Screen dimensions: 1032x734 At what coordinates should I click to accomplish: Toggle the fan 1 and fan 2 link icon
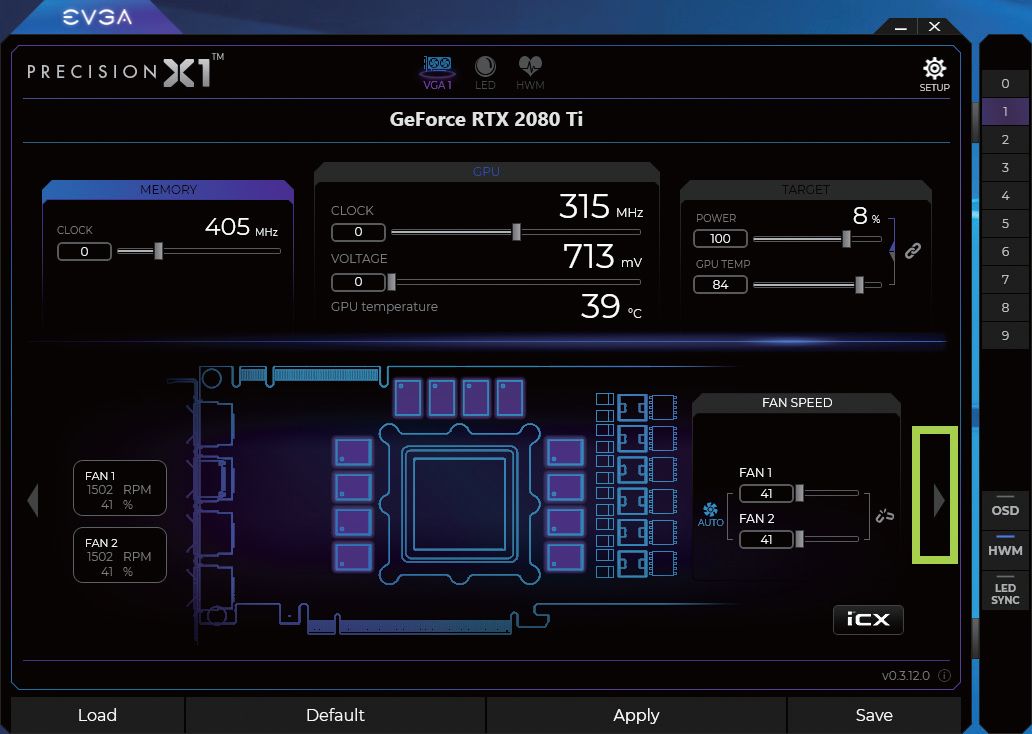pos(885,515)
